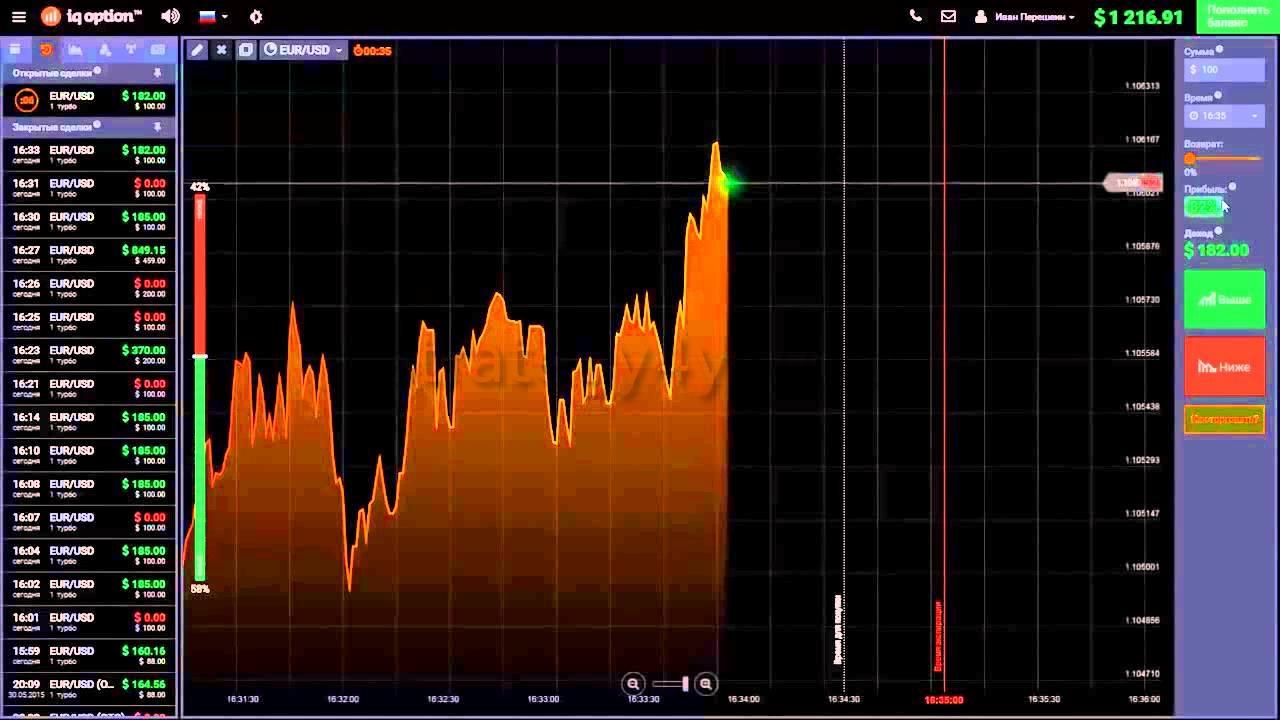The image size is (1280, 720).
Task: Toggle the pin for Открытые сделки panel
Action: point(157,73)
